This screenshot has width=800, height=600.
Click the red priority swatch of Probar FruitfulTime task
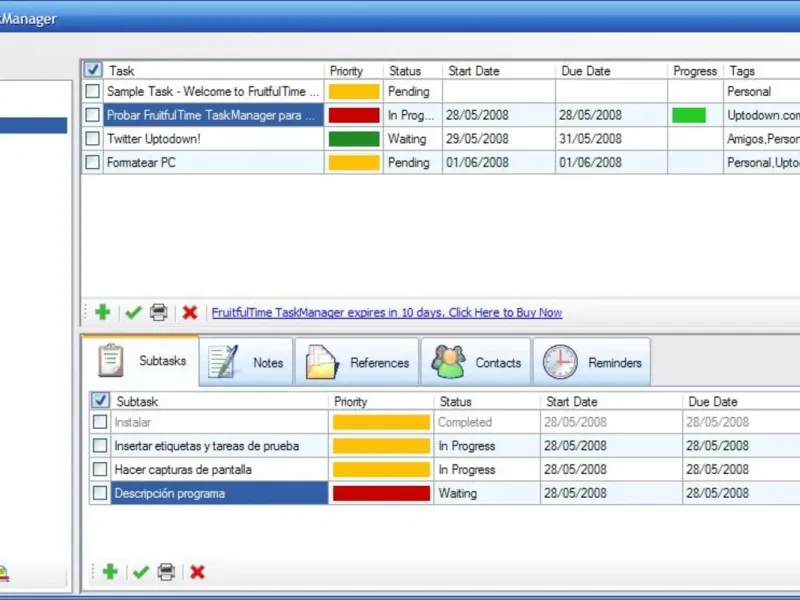click(x=354, y=115)
